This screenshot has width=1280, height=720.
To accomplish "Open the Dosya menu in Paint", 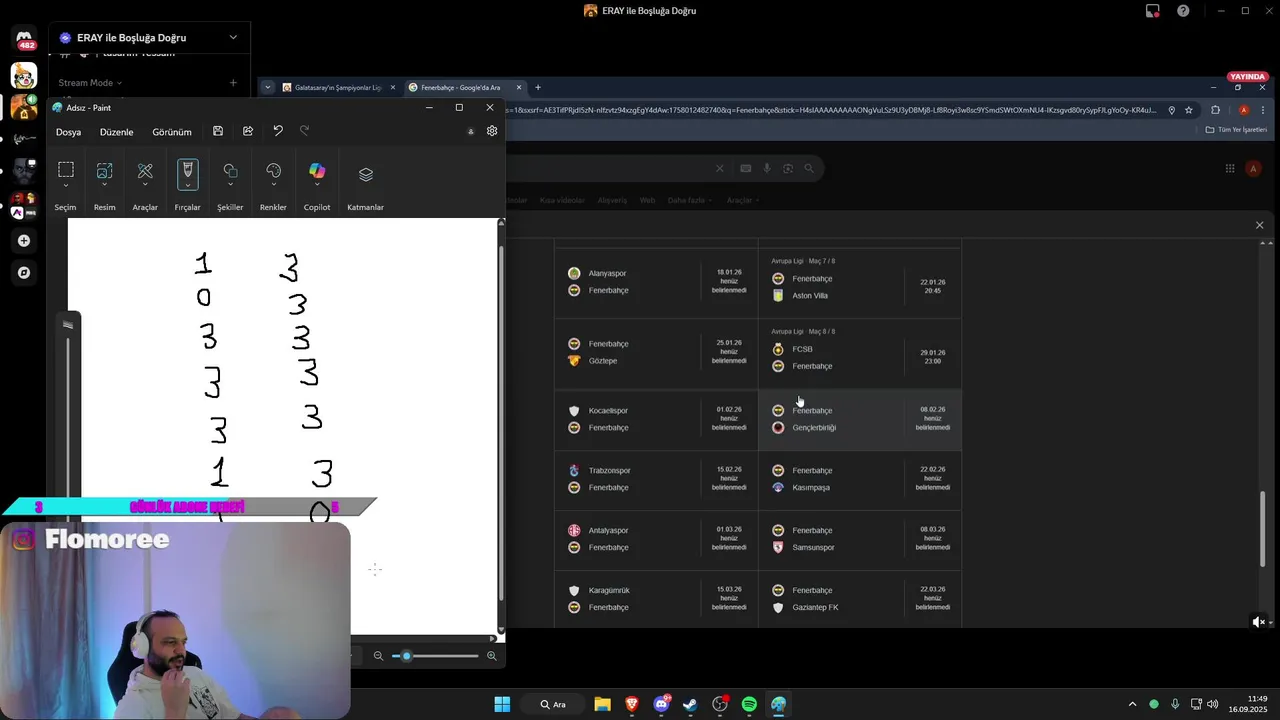I will pyautogui.click(x=68, y=132).
